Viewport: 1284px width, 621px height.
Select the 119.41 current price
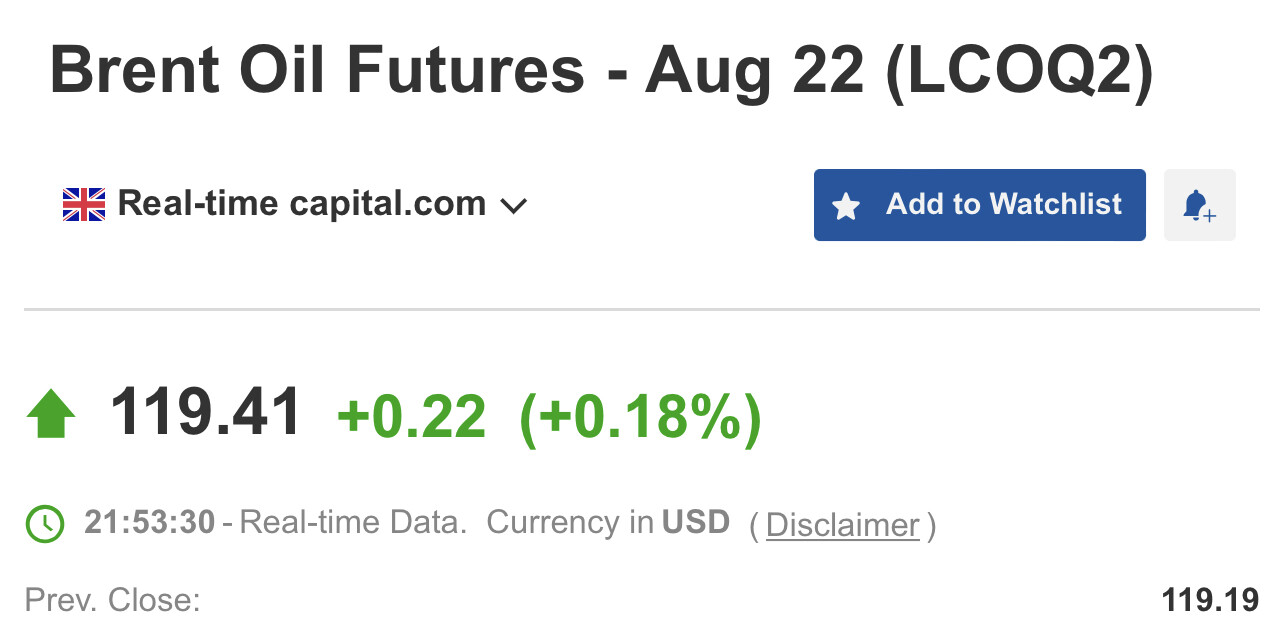(206, 412)
